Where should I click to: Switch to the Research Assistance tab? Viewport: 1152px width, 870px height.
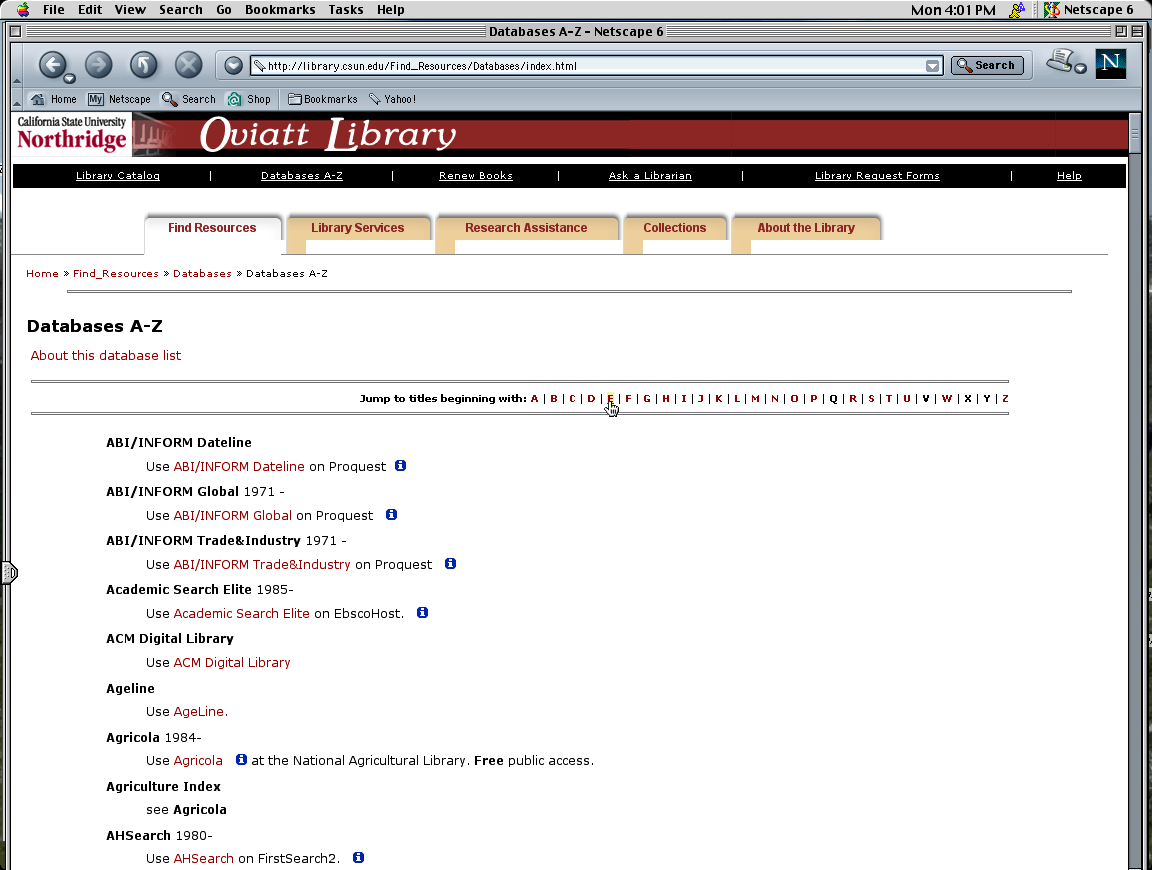pyautogui.click(x=526, y=228)
